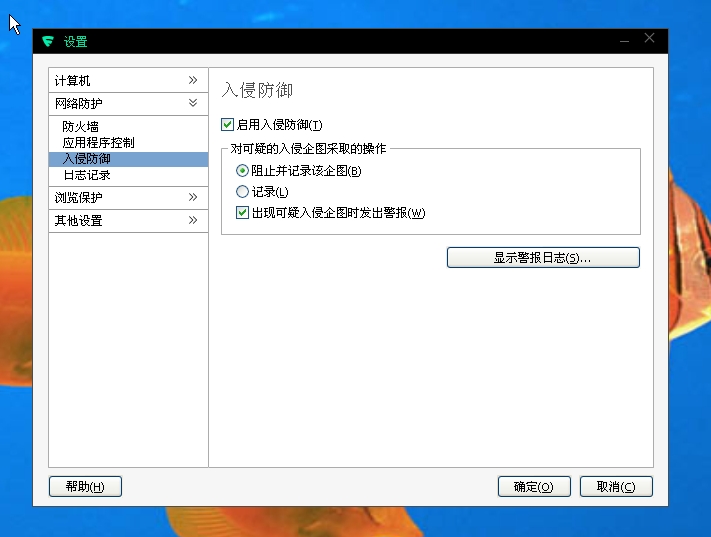
Task: Open the alert log via 显示警报日志 button
Action: coord(542,258)
